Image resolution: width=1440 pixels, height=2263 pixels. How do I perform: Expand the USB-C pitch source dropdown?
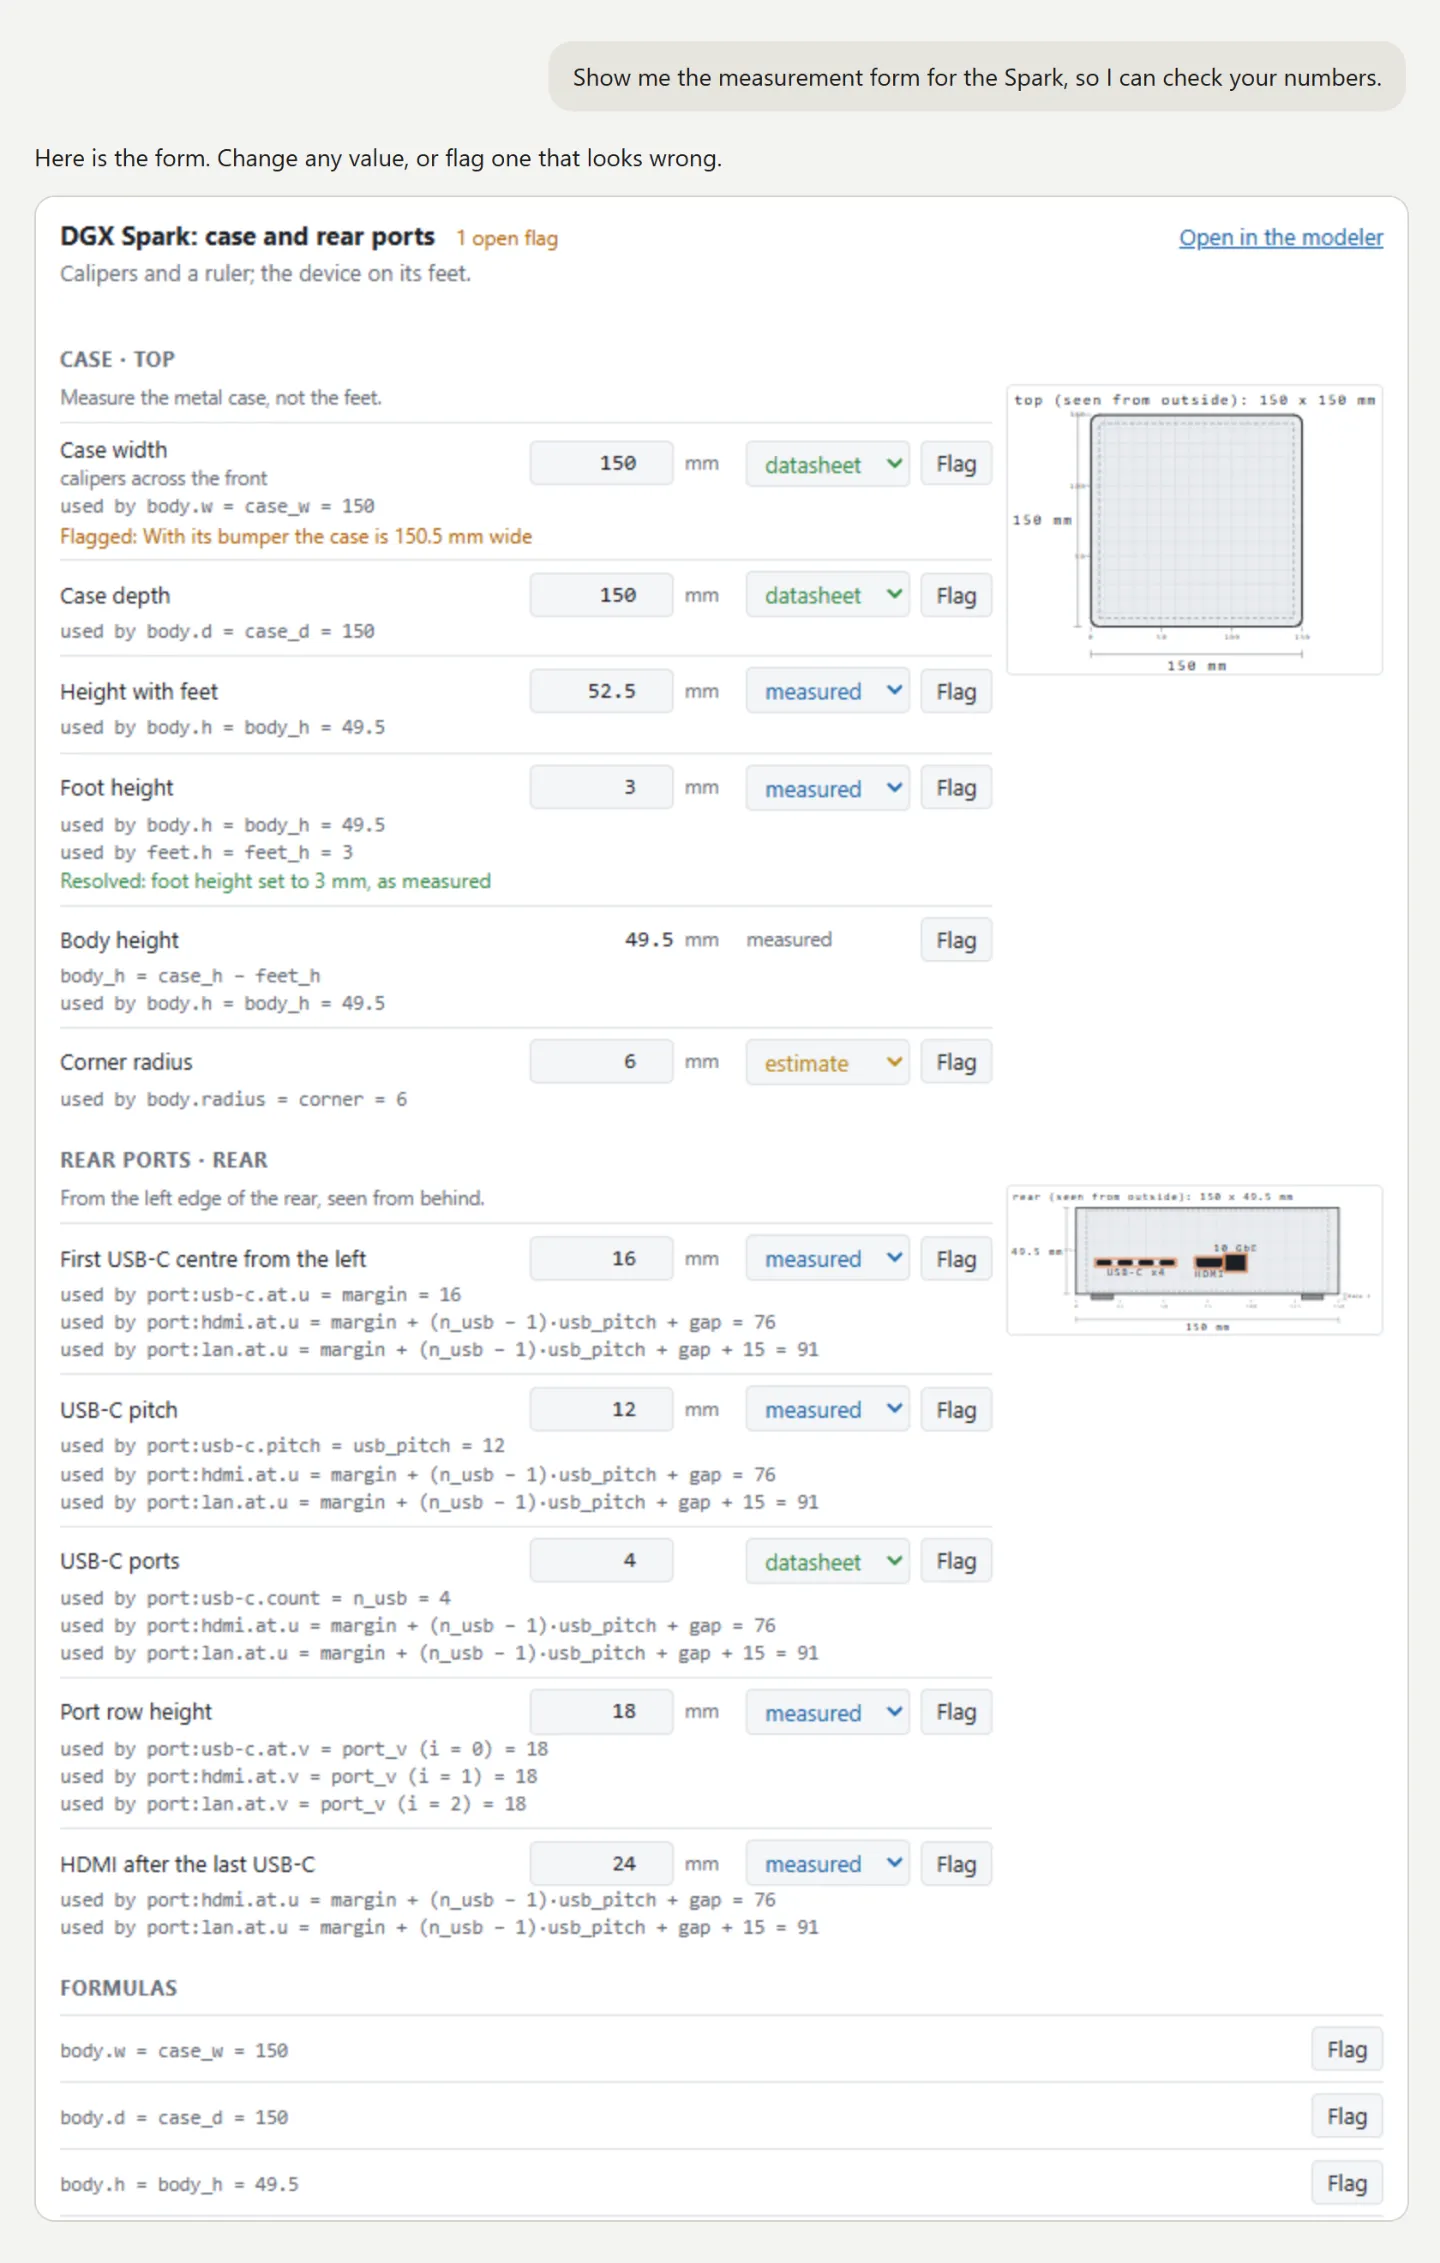(x=827, y=1409)
